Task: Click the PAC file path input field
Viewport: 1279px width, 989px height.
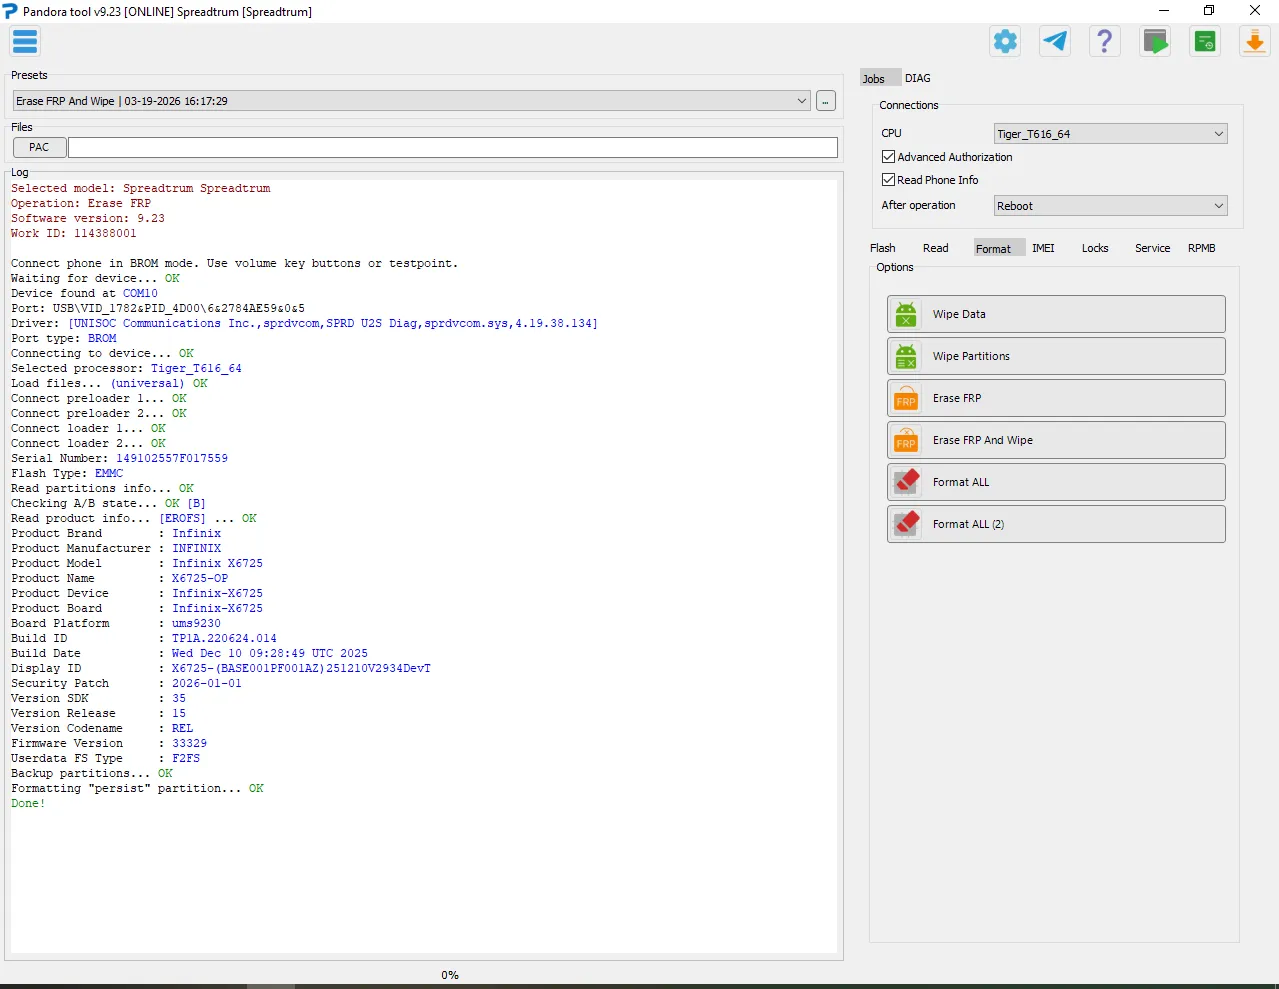Action: [x=452, y=148]
